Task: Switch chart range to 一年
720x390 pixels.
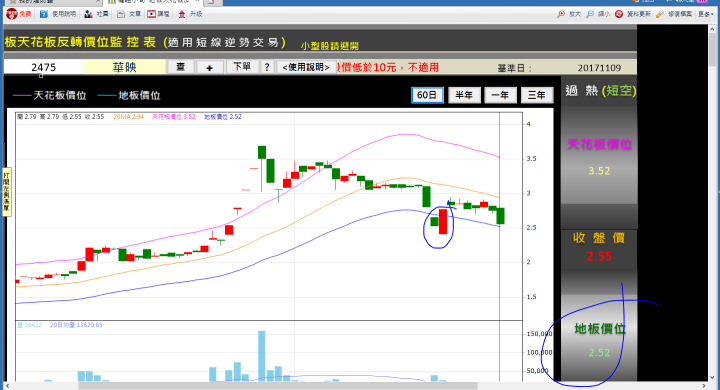Action: click(x=500, y=95)
